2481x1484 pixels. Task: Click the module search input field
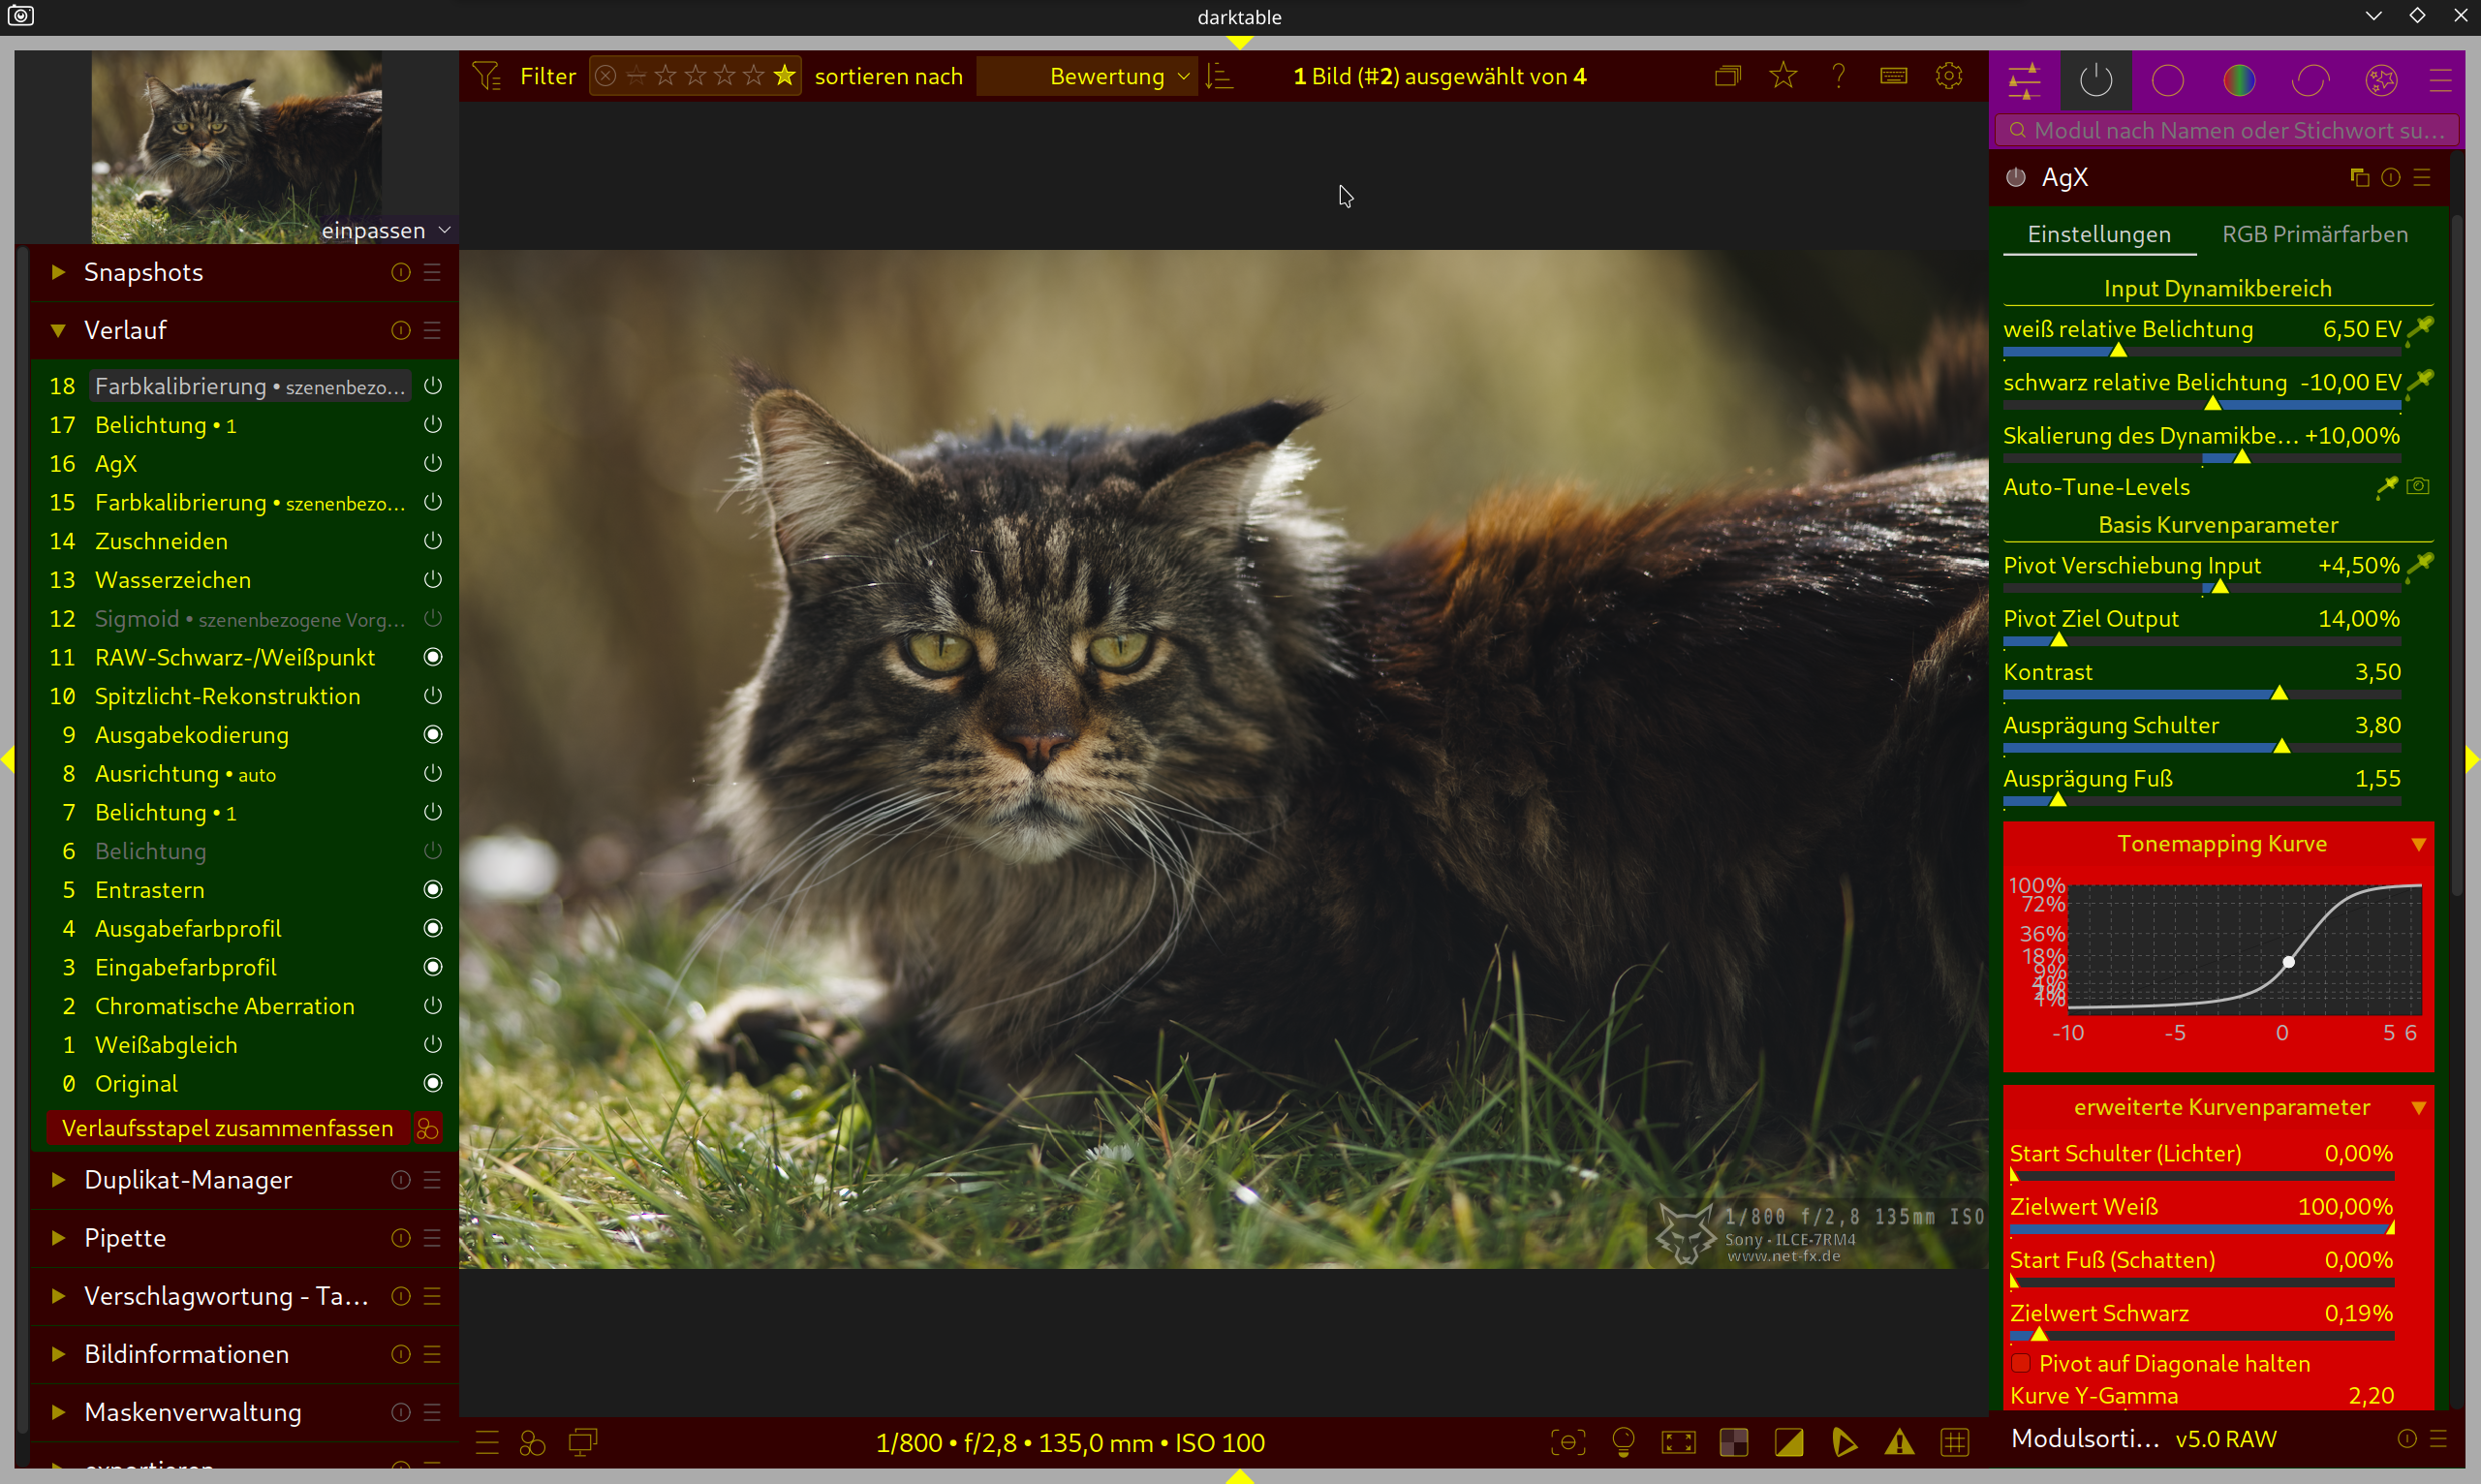(x=2230, y=130)
